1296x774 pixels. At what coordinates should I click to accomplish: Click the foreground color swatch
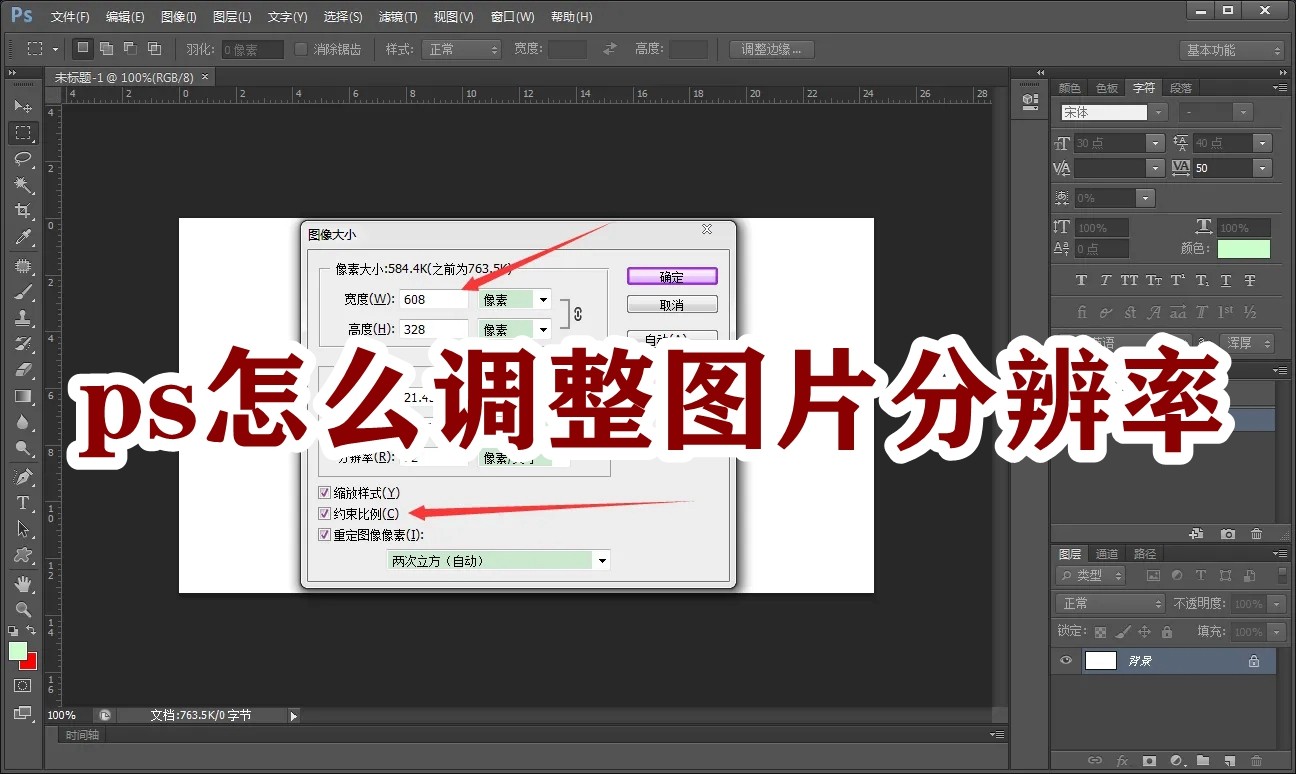tap(17, 651)
